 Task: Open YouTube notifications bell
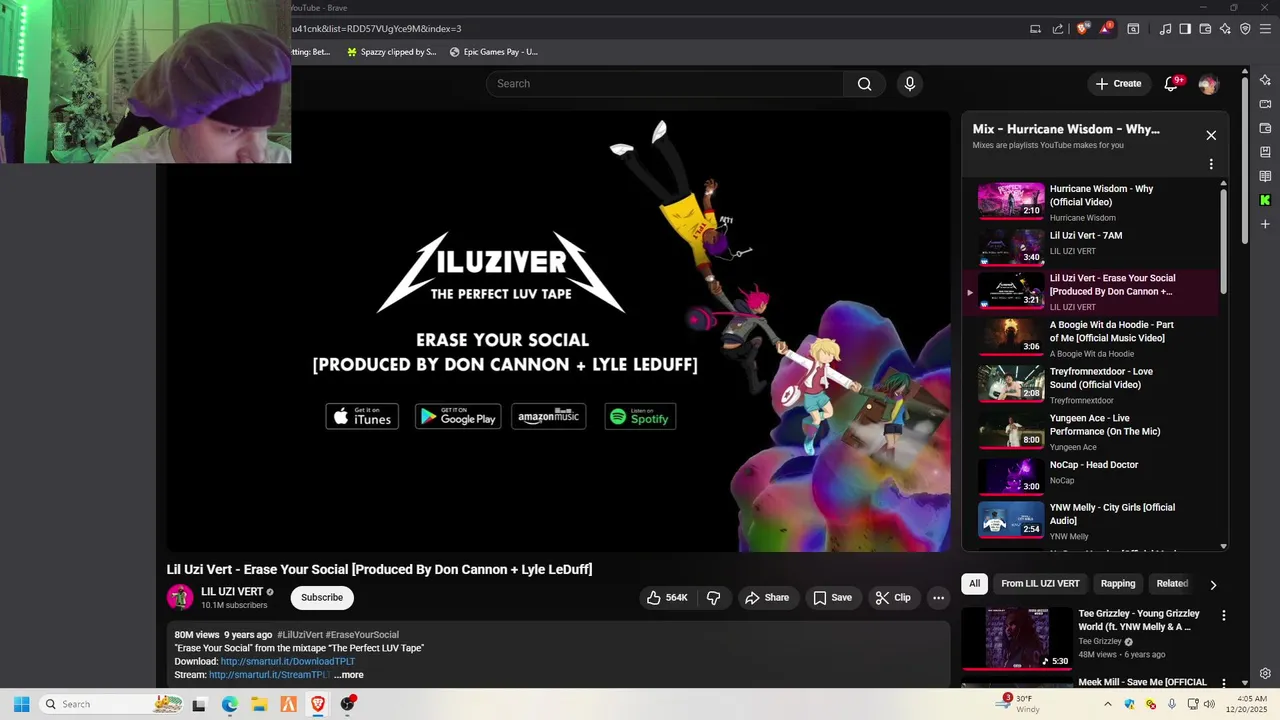pyautogui.click(x=1171, y=84)
